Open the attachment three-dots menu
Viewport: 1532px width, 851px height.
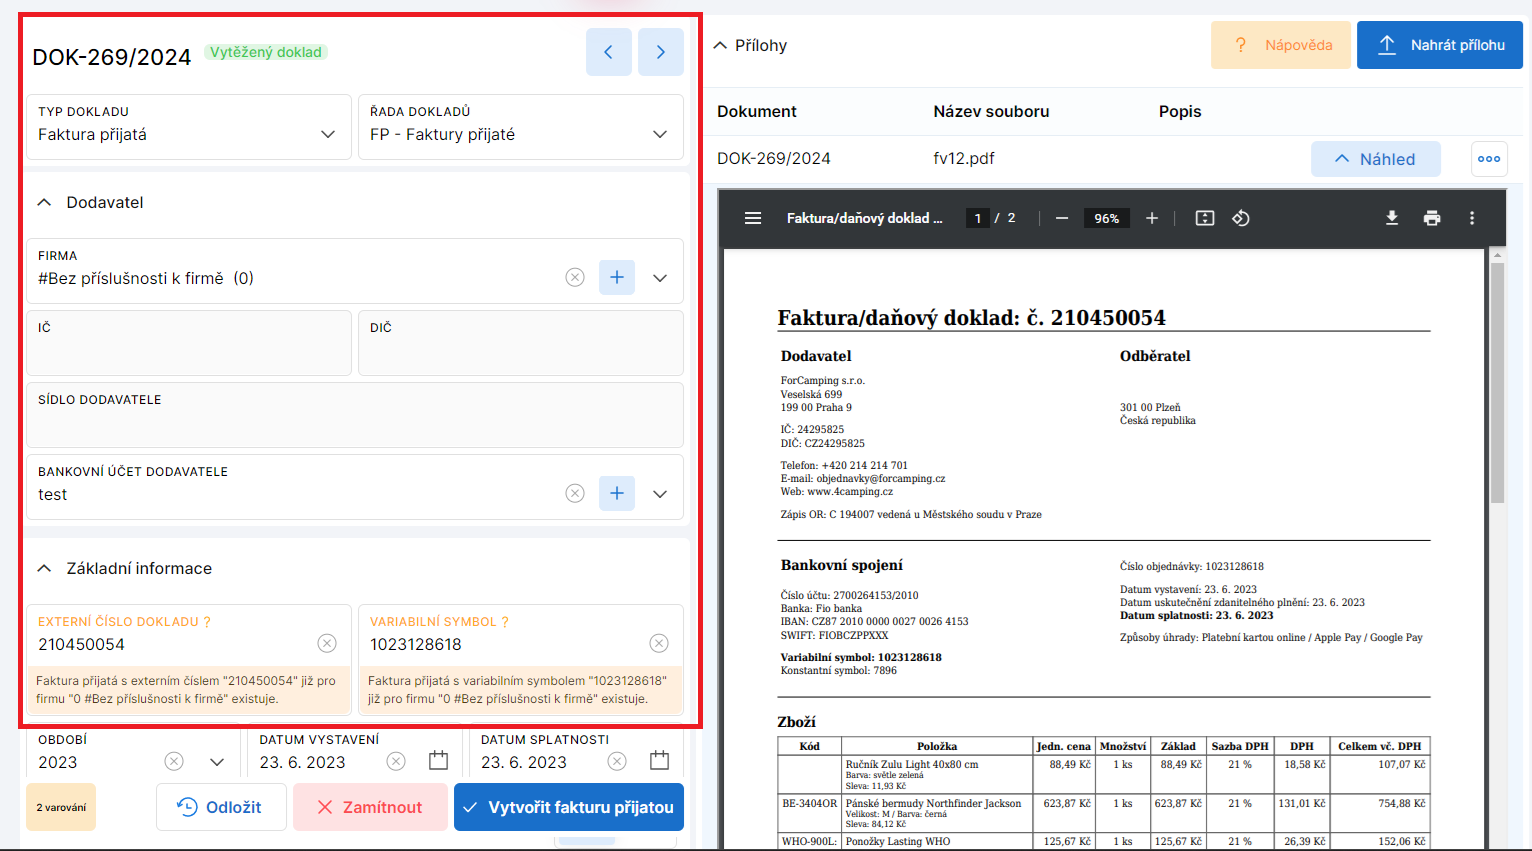(1489, 159)
